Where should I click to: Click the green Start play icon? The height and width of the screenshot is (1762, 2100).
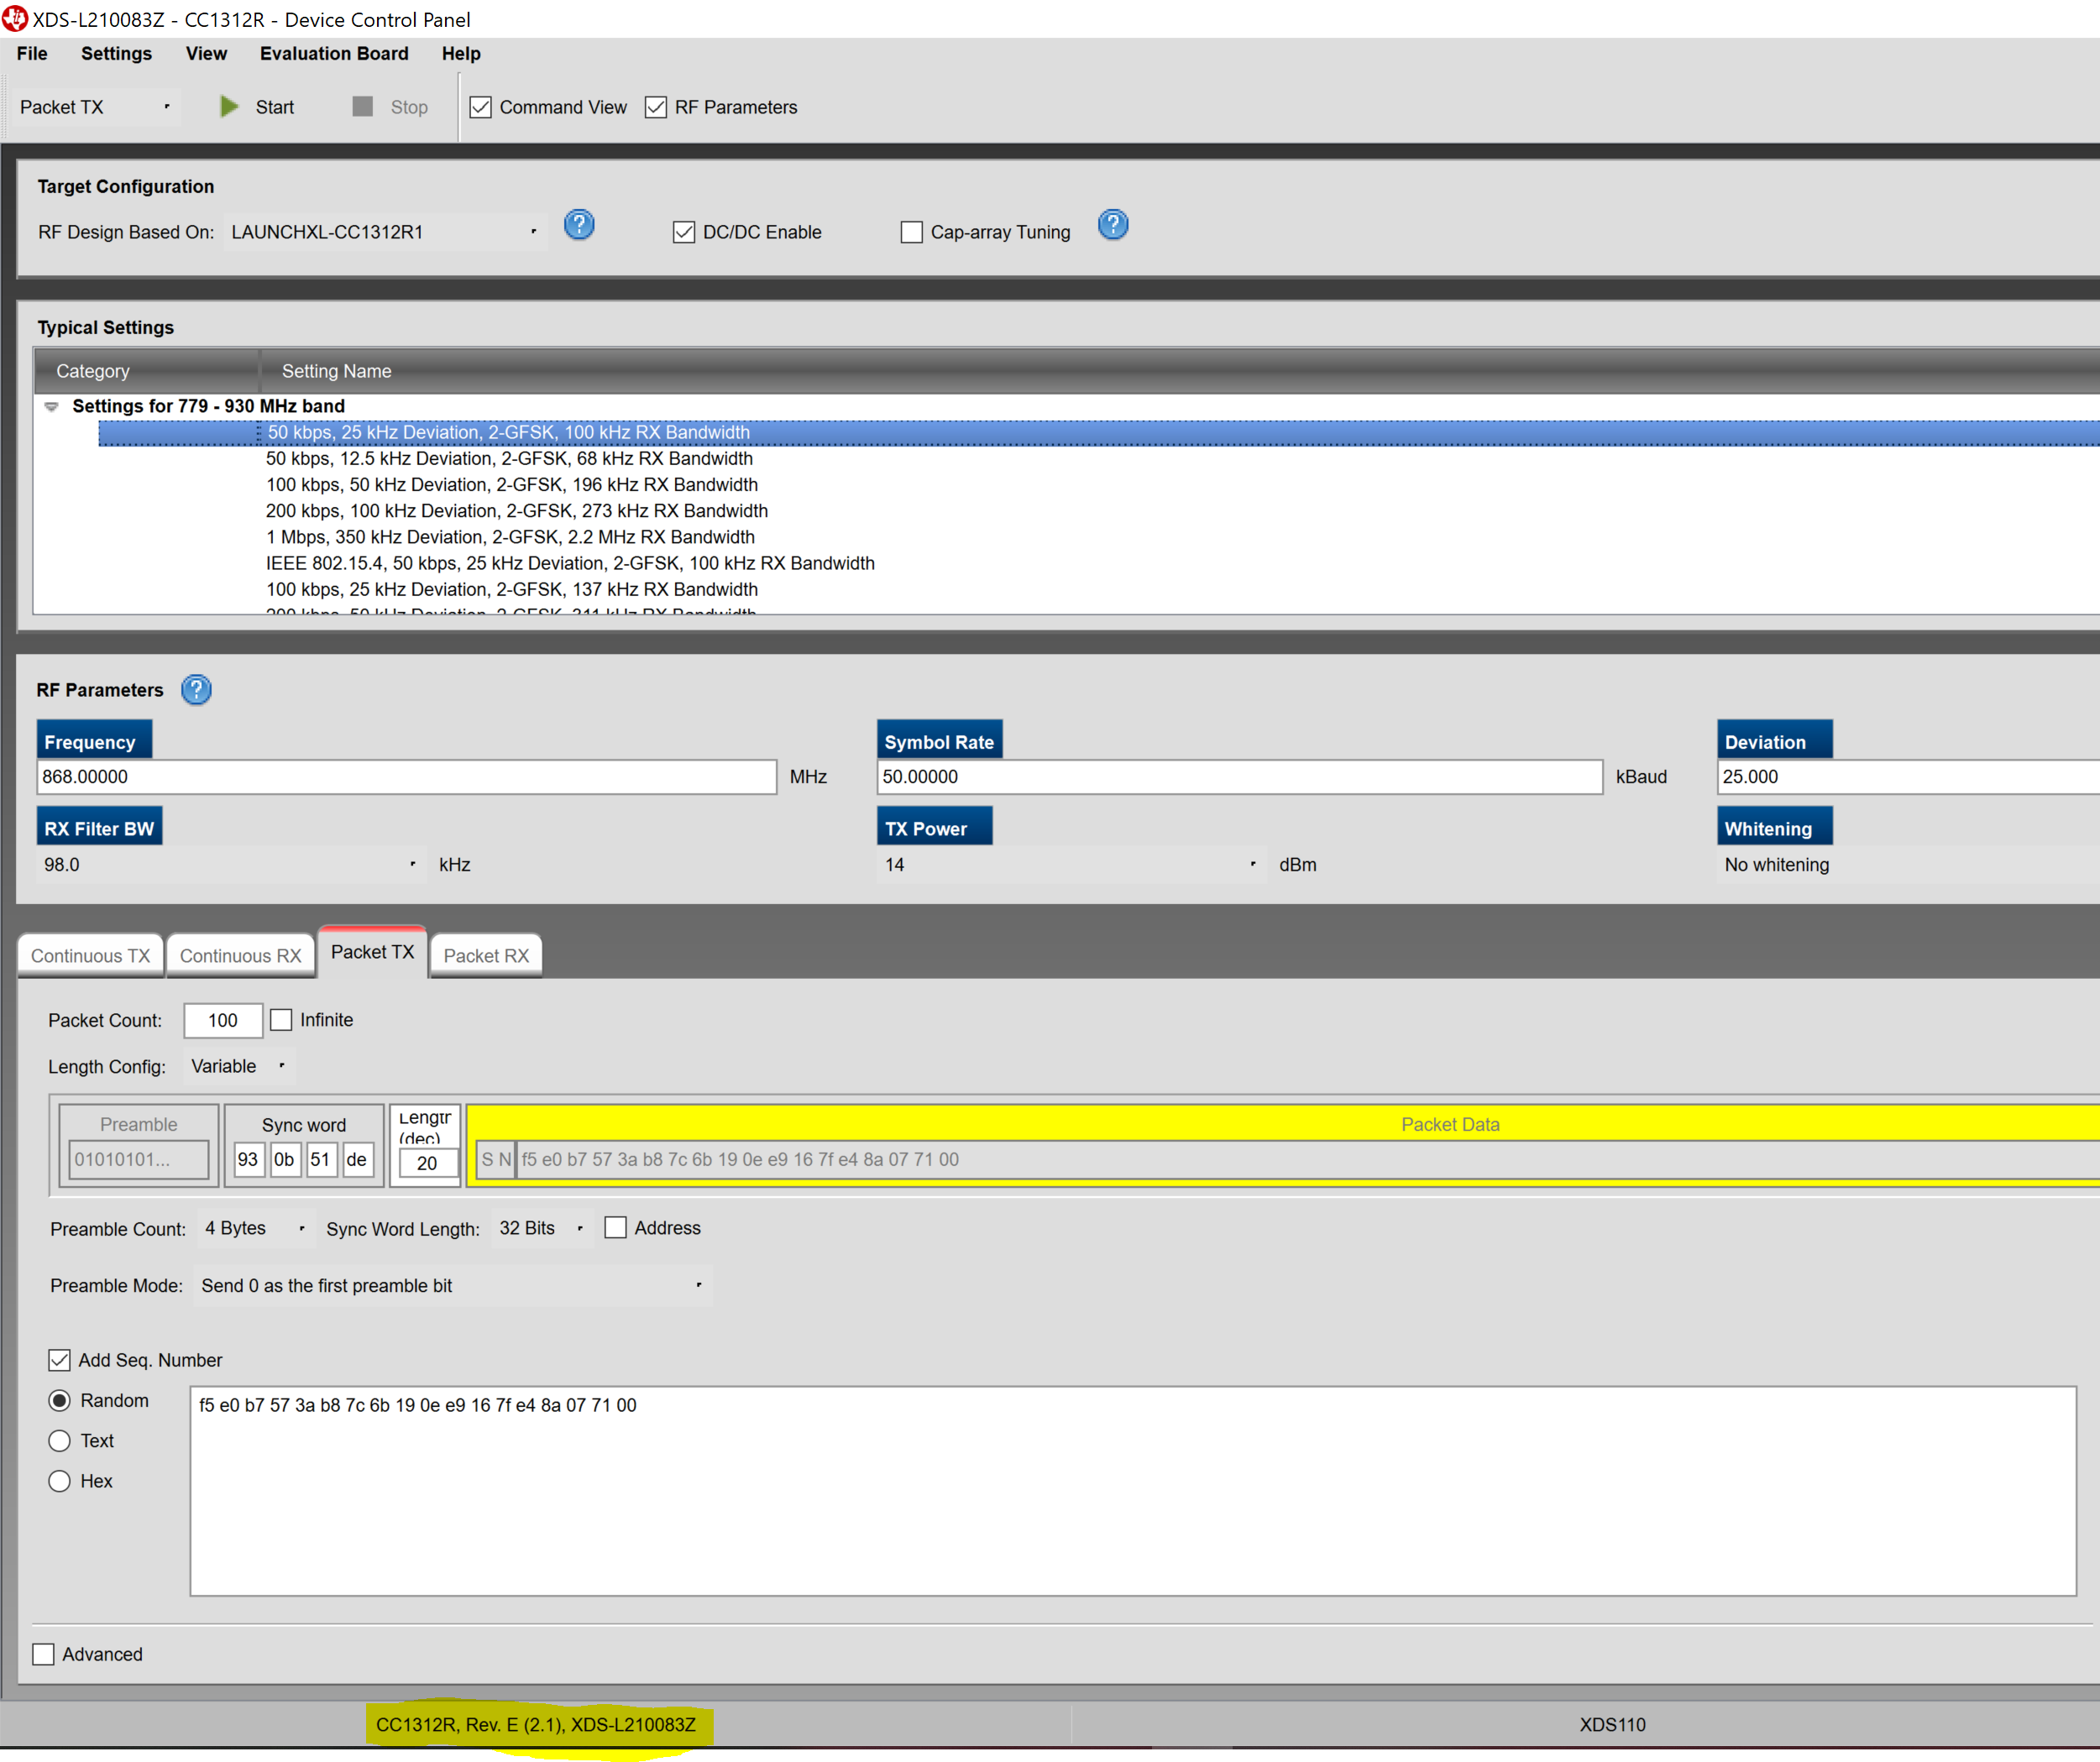click(x=229, y=107)
